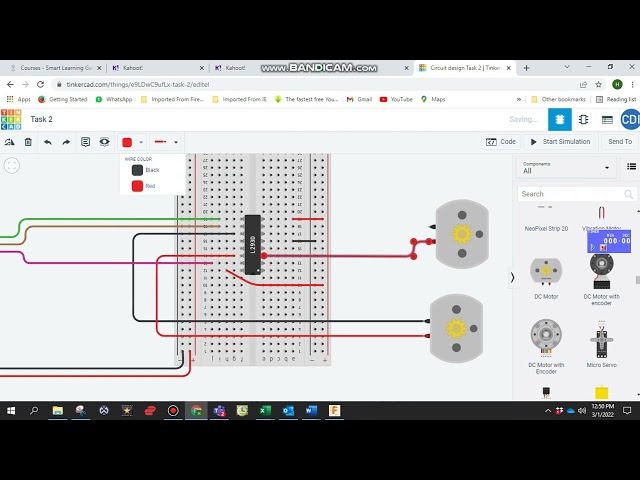Open Gmail bookmark

click(359, 99)
